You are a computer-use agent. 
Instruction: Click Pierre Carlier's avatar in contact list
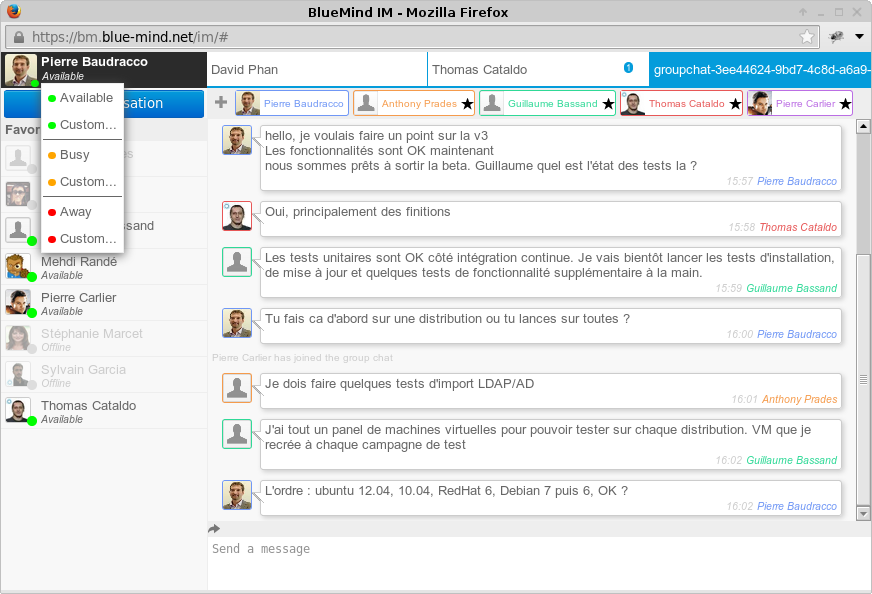point(18,302)
